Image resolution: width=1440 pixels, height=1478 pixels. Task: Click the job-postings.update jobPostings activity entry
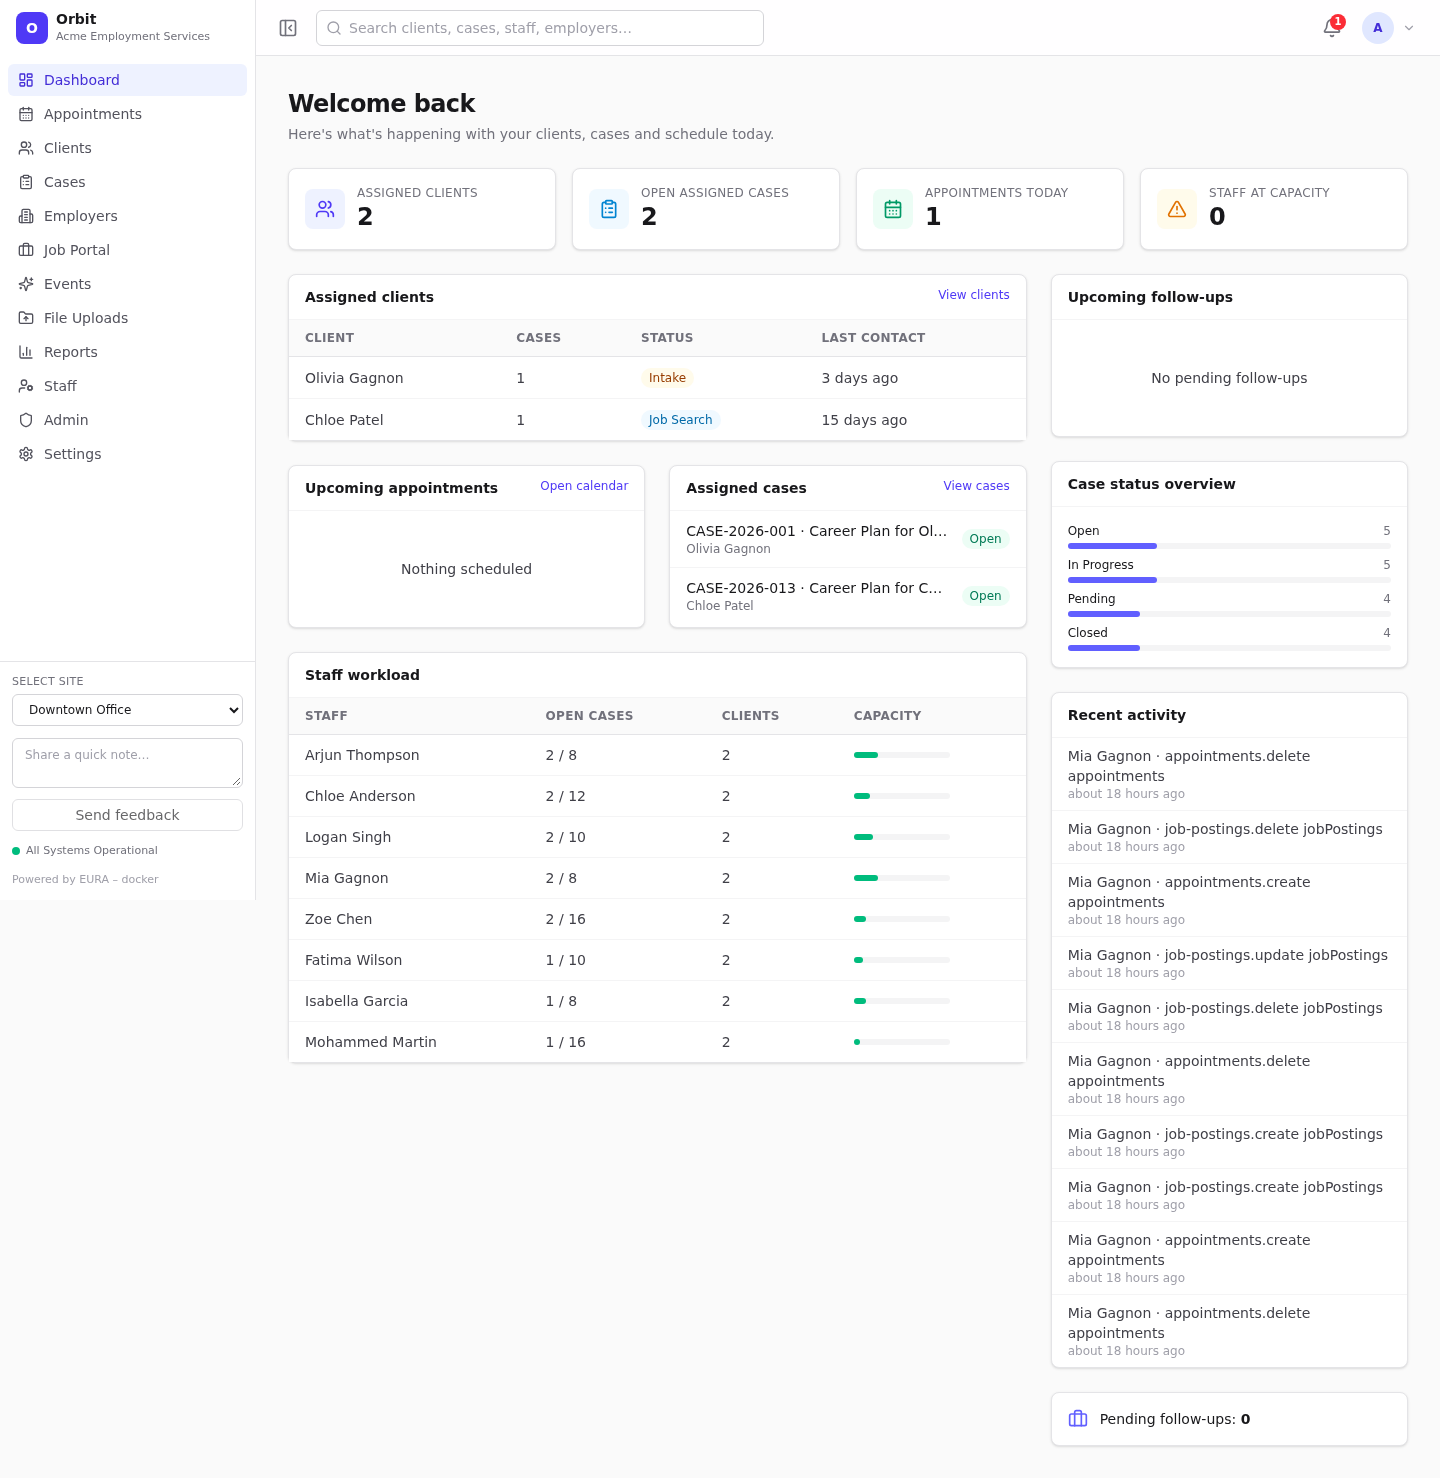point(1229,963)
